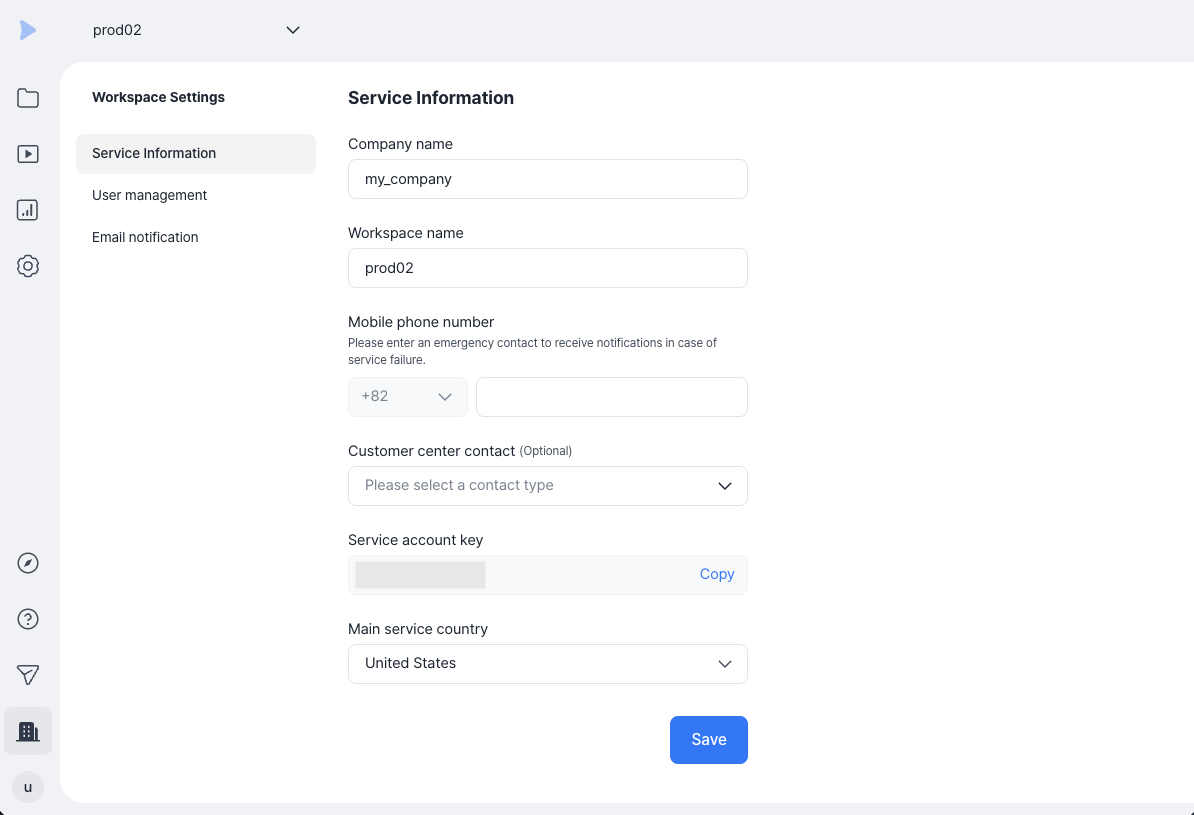
Task: Click the compass explore icon
Action: tap(27, 563)
